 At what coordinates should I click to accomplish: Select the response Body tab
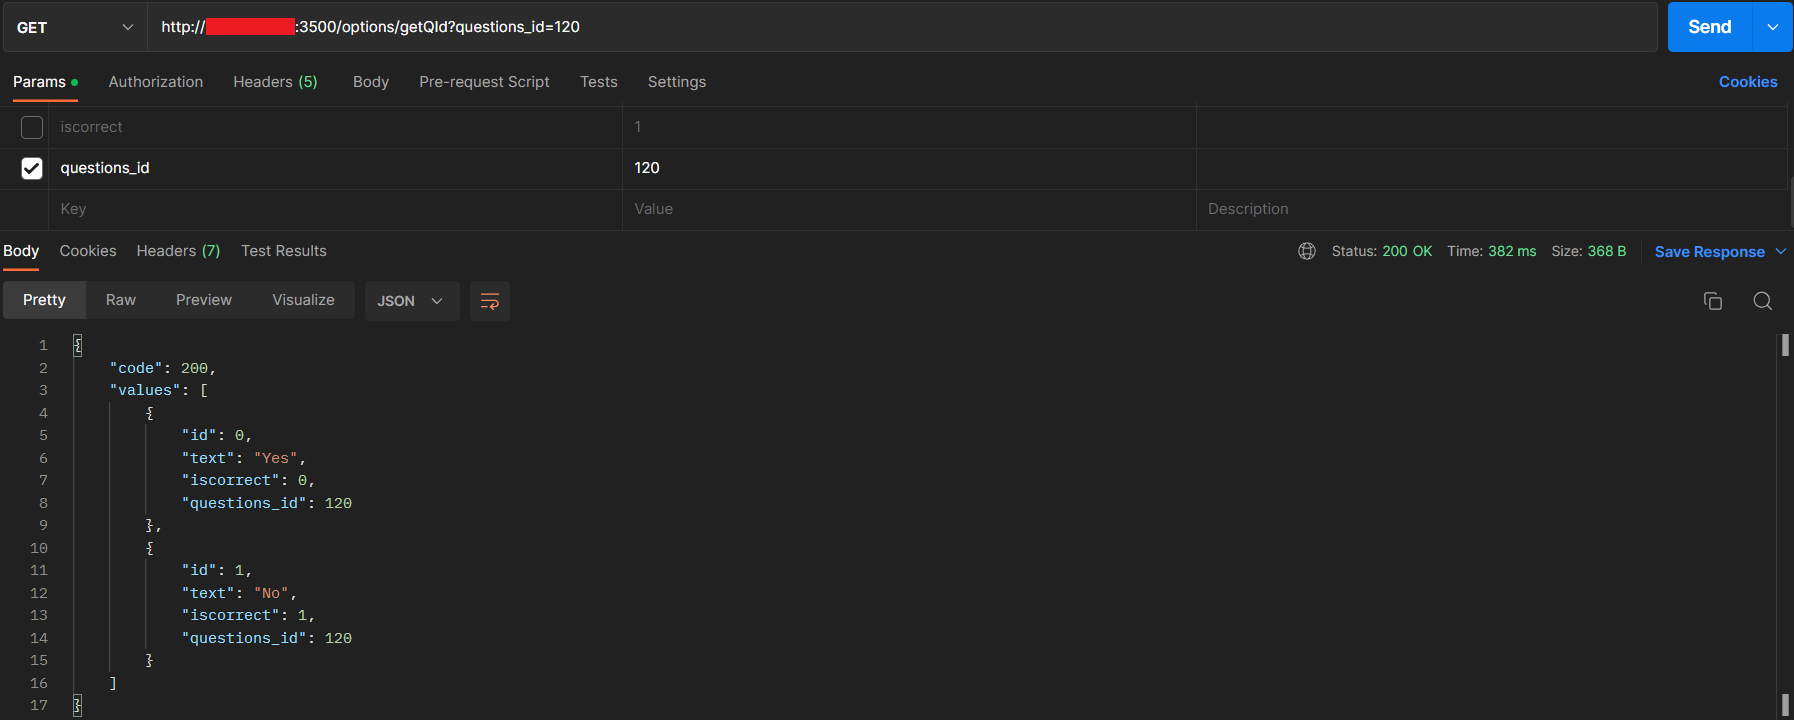click(x=21, y=251)
